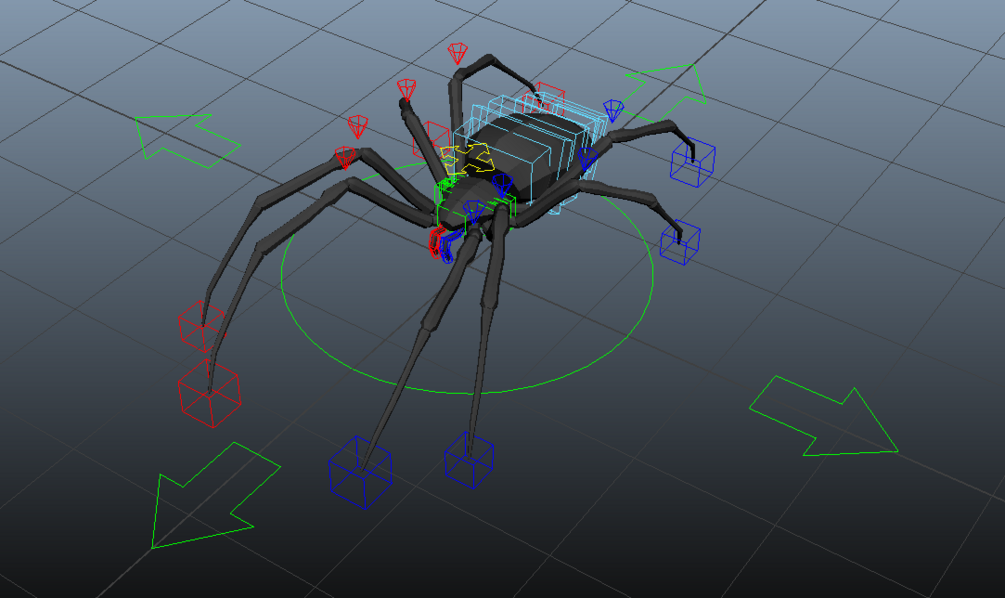Select the red cube behind the abdomen

click(x=544, y=97)
